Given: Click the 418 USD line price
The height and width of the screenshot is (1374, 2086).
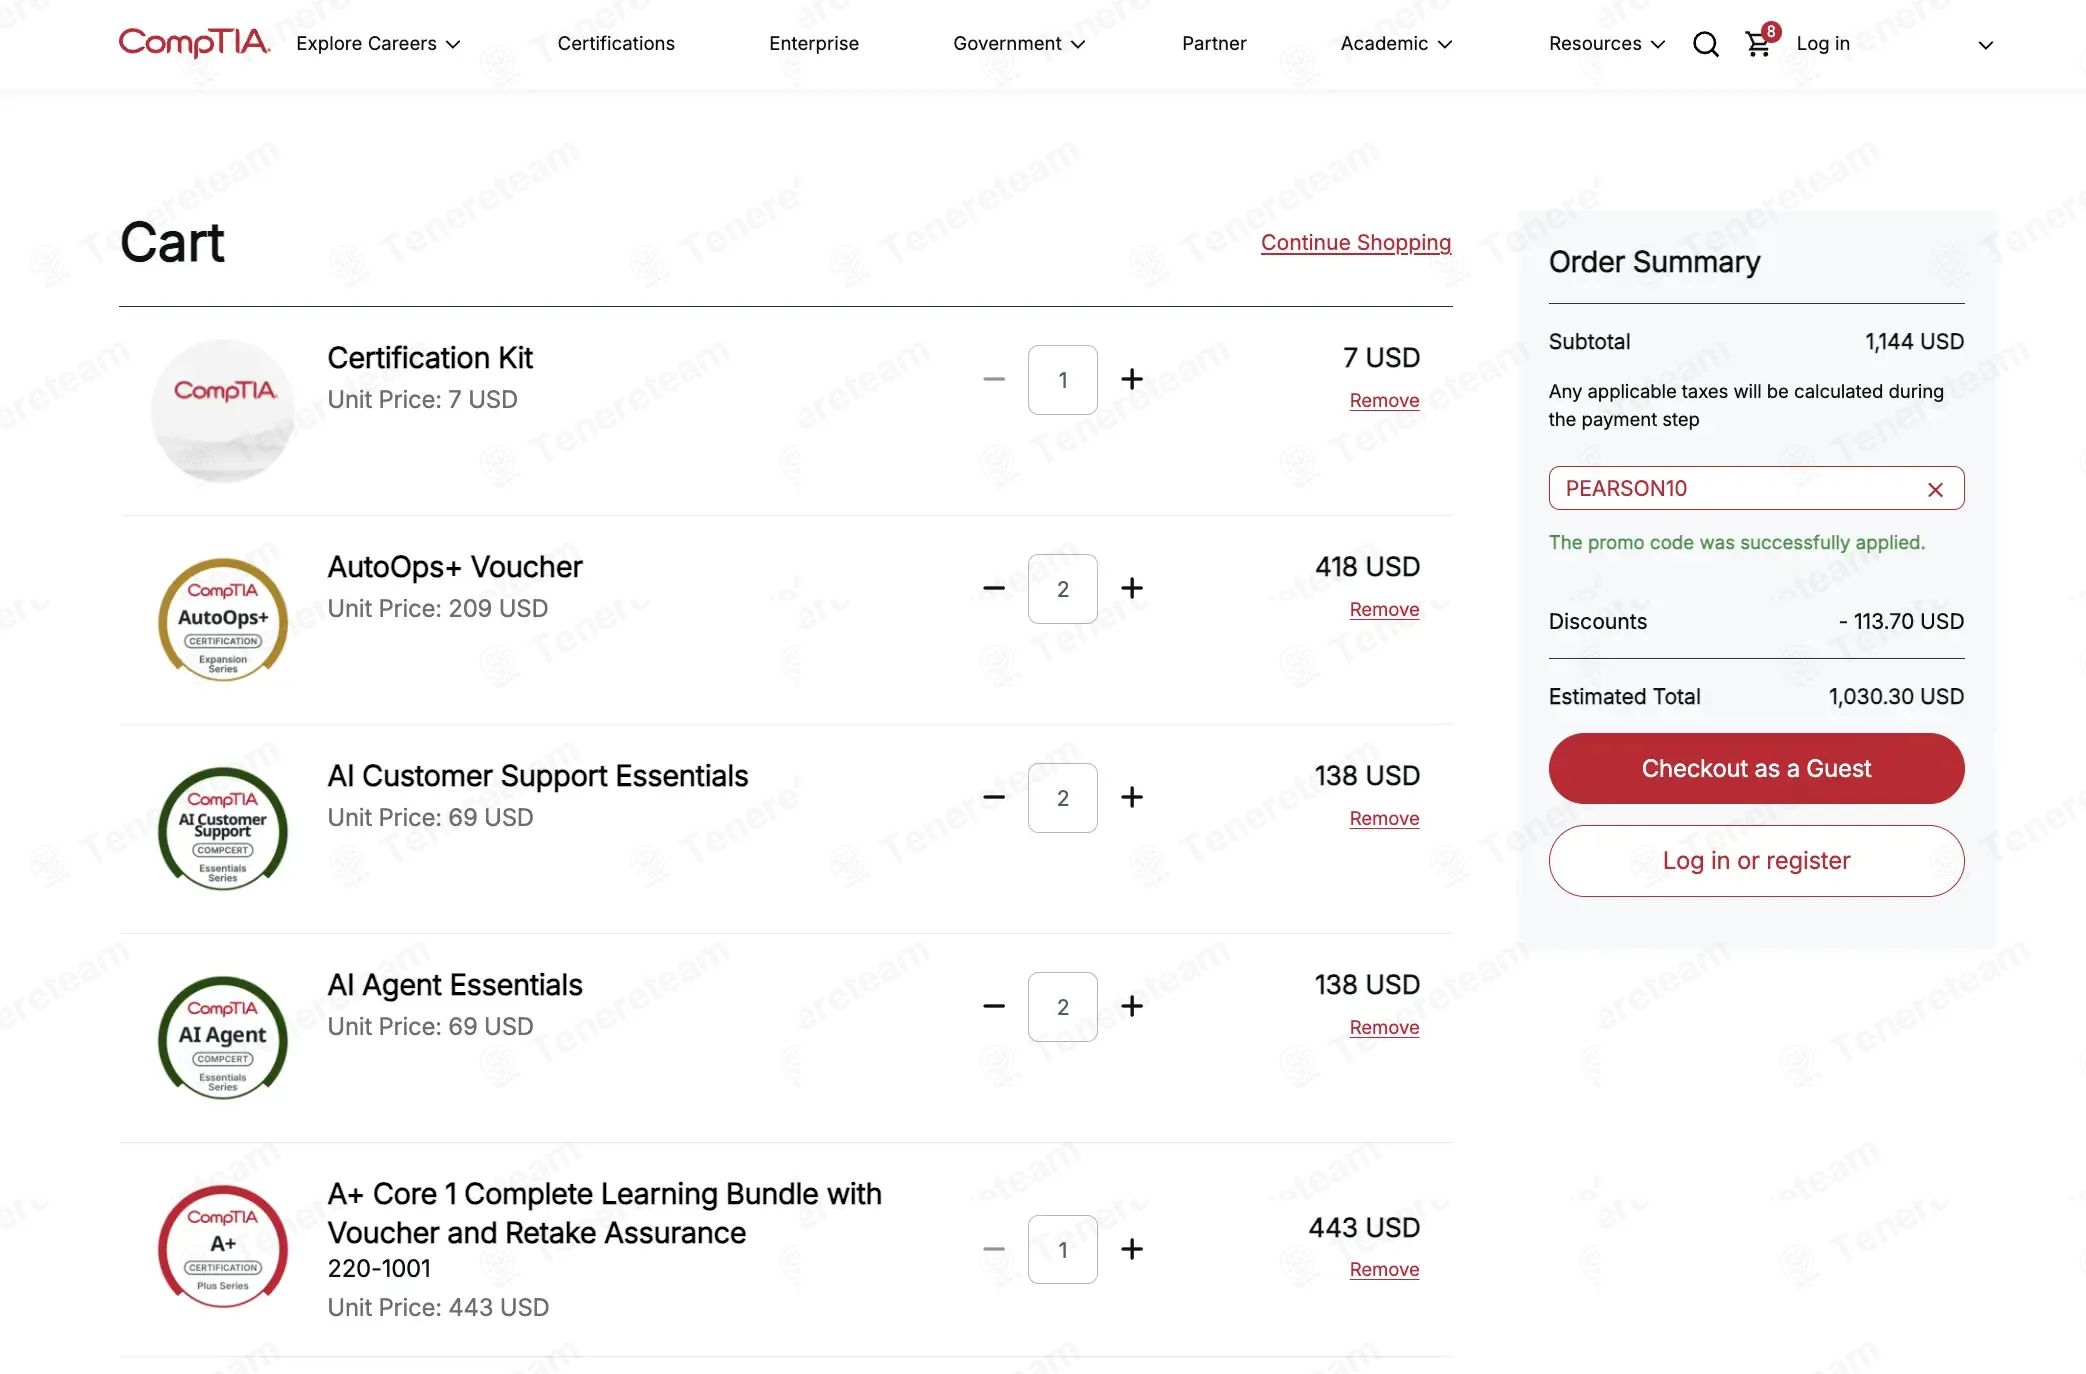Looking at the screenshot, I should [1367, 567].
